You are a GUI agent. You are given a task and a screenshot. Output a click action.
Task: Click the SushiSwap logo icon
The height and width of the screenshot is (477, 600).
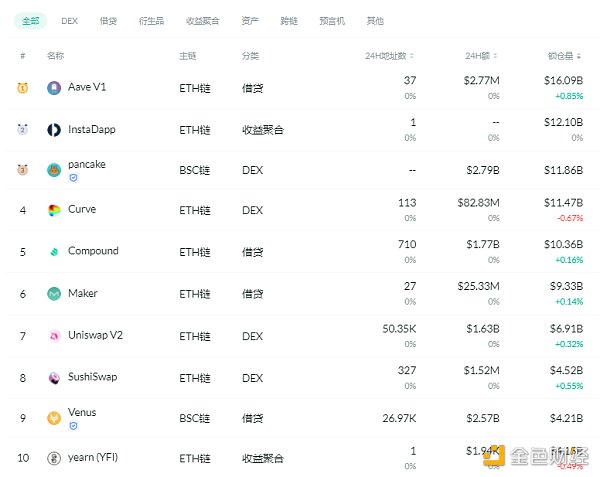pyautogui.click(x=54, y=378)
